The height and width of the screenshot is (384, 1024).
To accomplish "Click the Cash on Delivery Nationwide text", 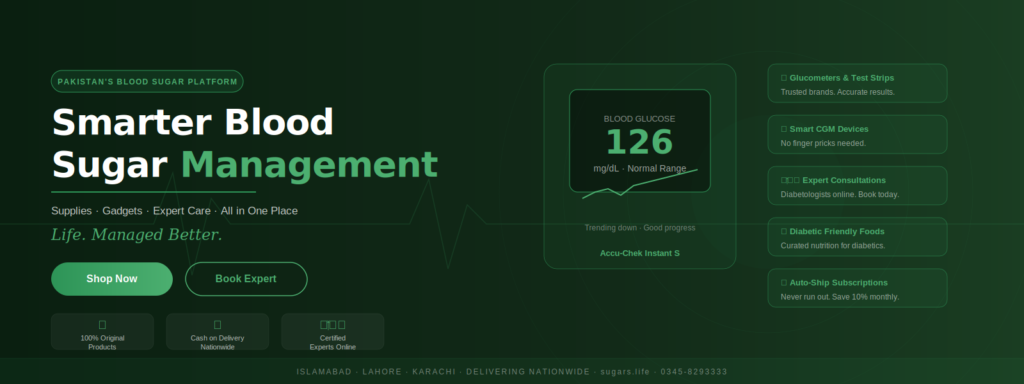I will [x=217, y=343].
